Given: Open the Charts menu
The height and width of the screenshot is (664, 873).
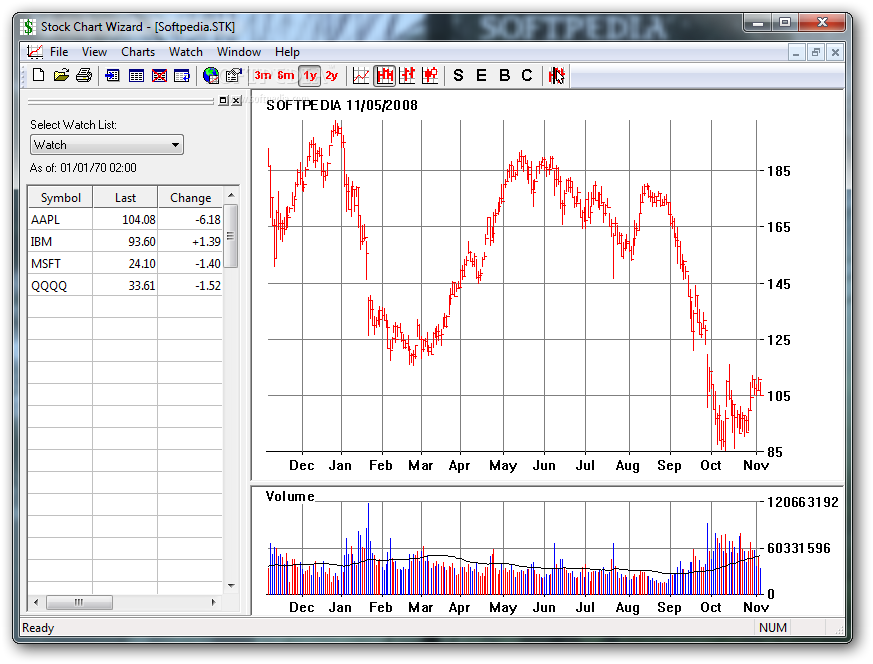Looking at the screenshot, I should (x=138, y=52).
